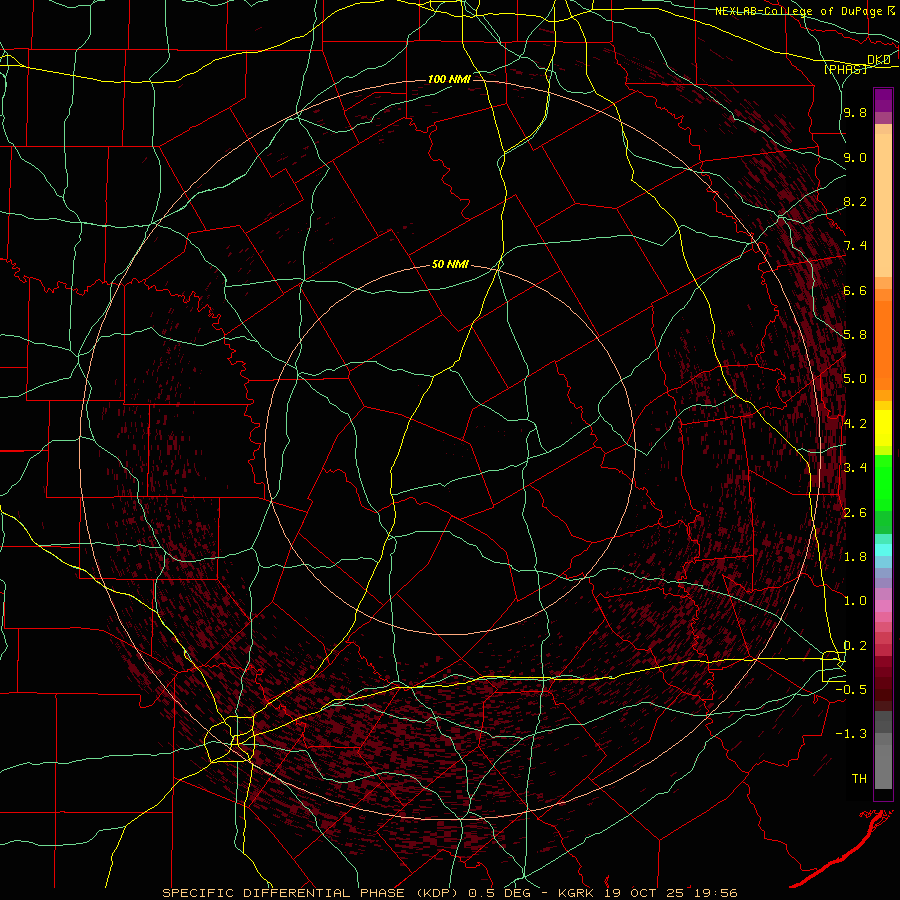This screenshot has width=900, height=900.
Task: Click the 4.2 value on the color scale
Action: coord(855,424)
